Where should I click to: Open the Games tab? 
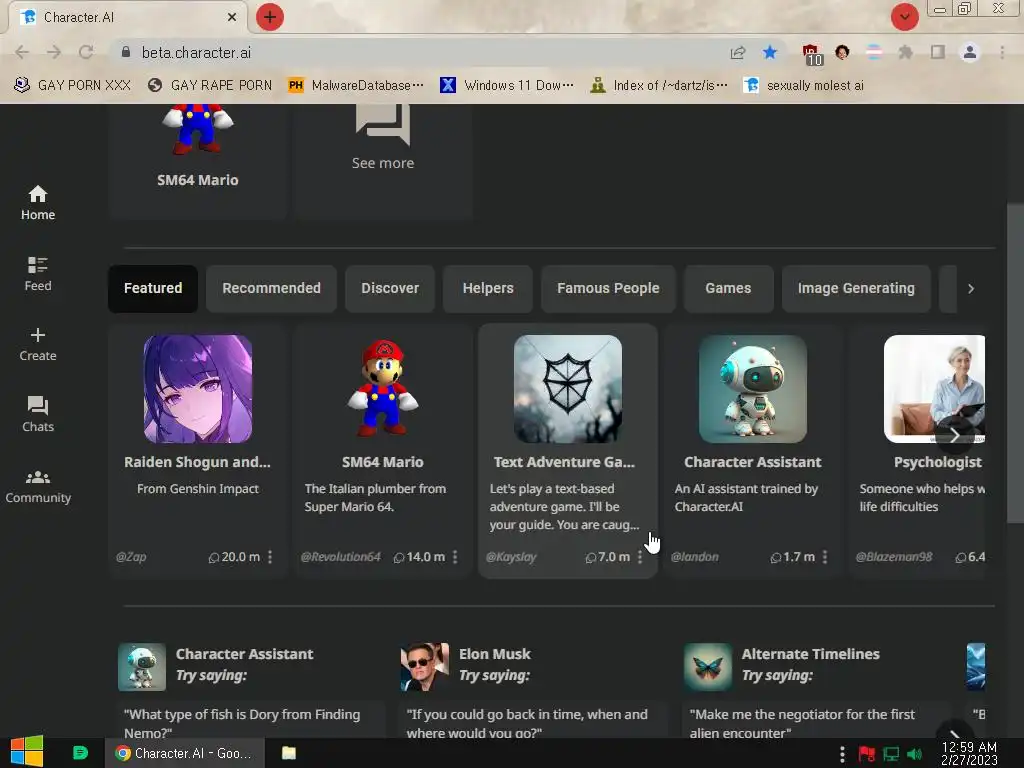tap(728, 288)
